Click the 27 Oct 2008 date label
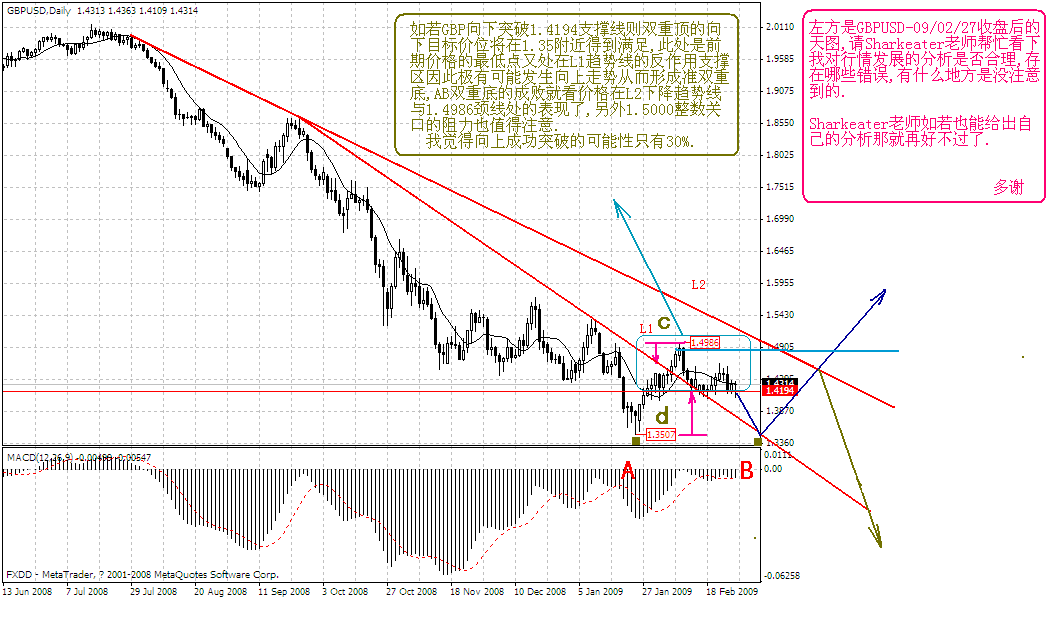 [411, 592]
